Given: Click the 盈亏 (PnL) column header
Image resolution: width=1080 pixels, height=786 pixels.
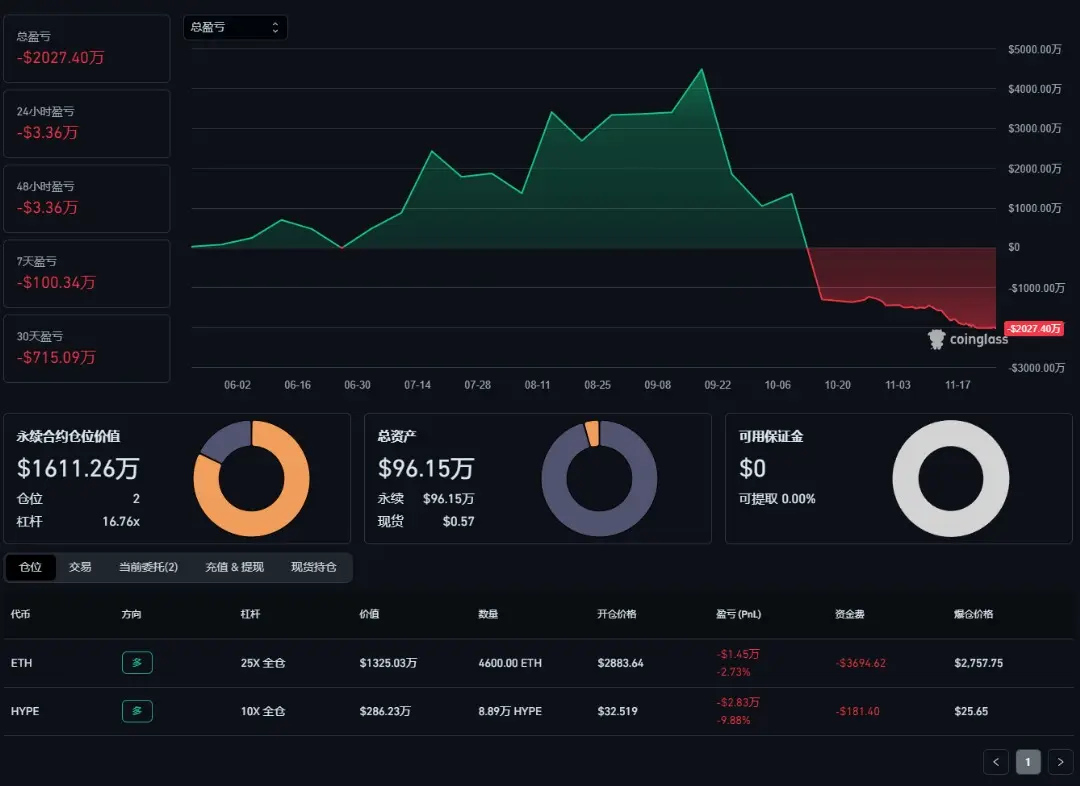Looking at the screenshot, I should tap(738, 614).
